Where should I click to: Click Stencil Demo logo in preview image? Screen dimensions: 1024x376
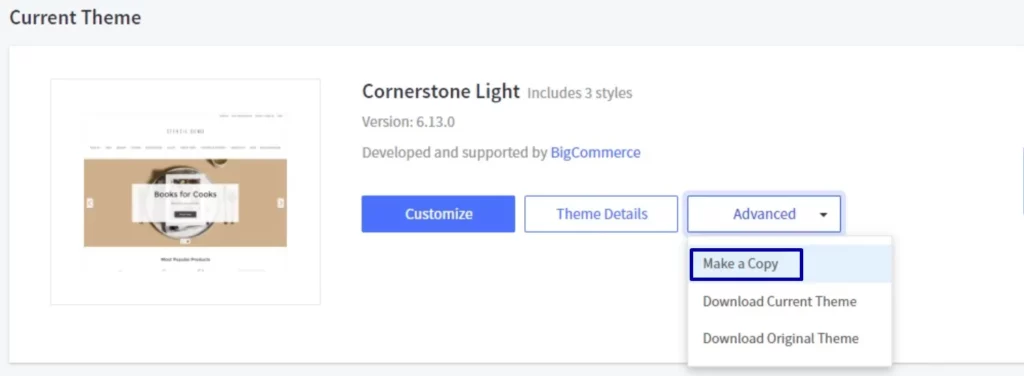coord(185,131)
